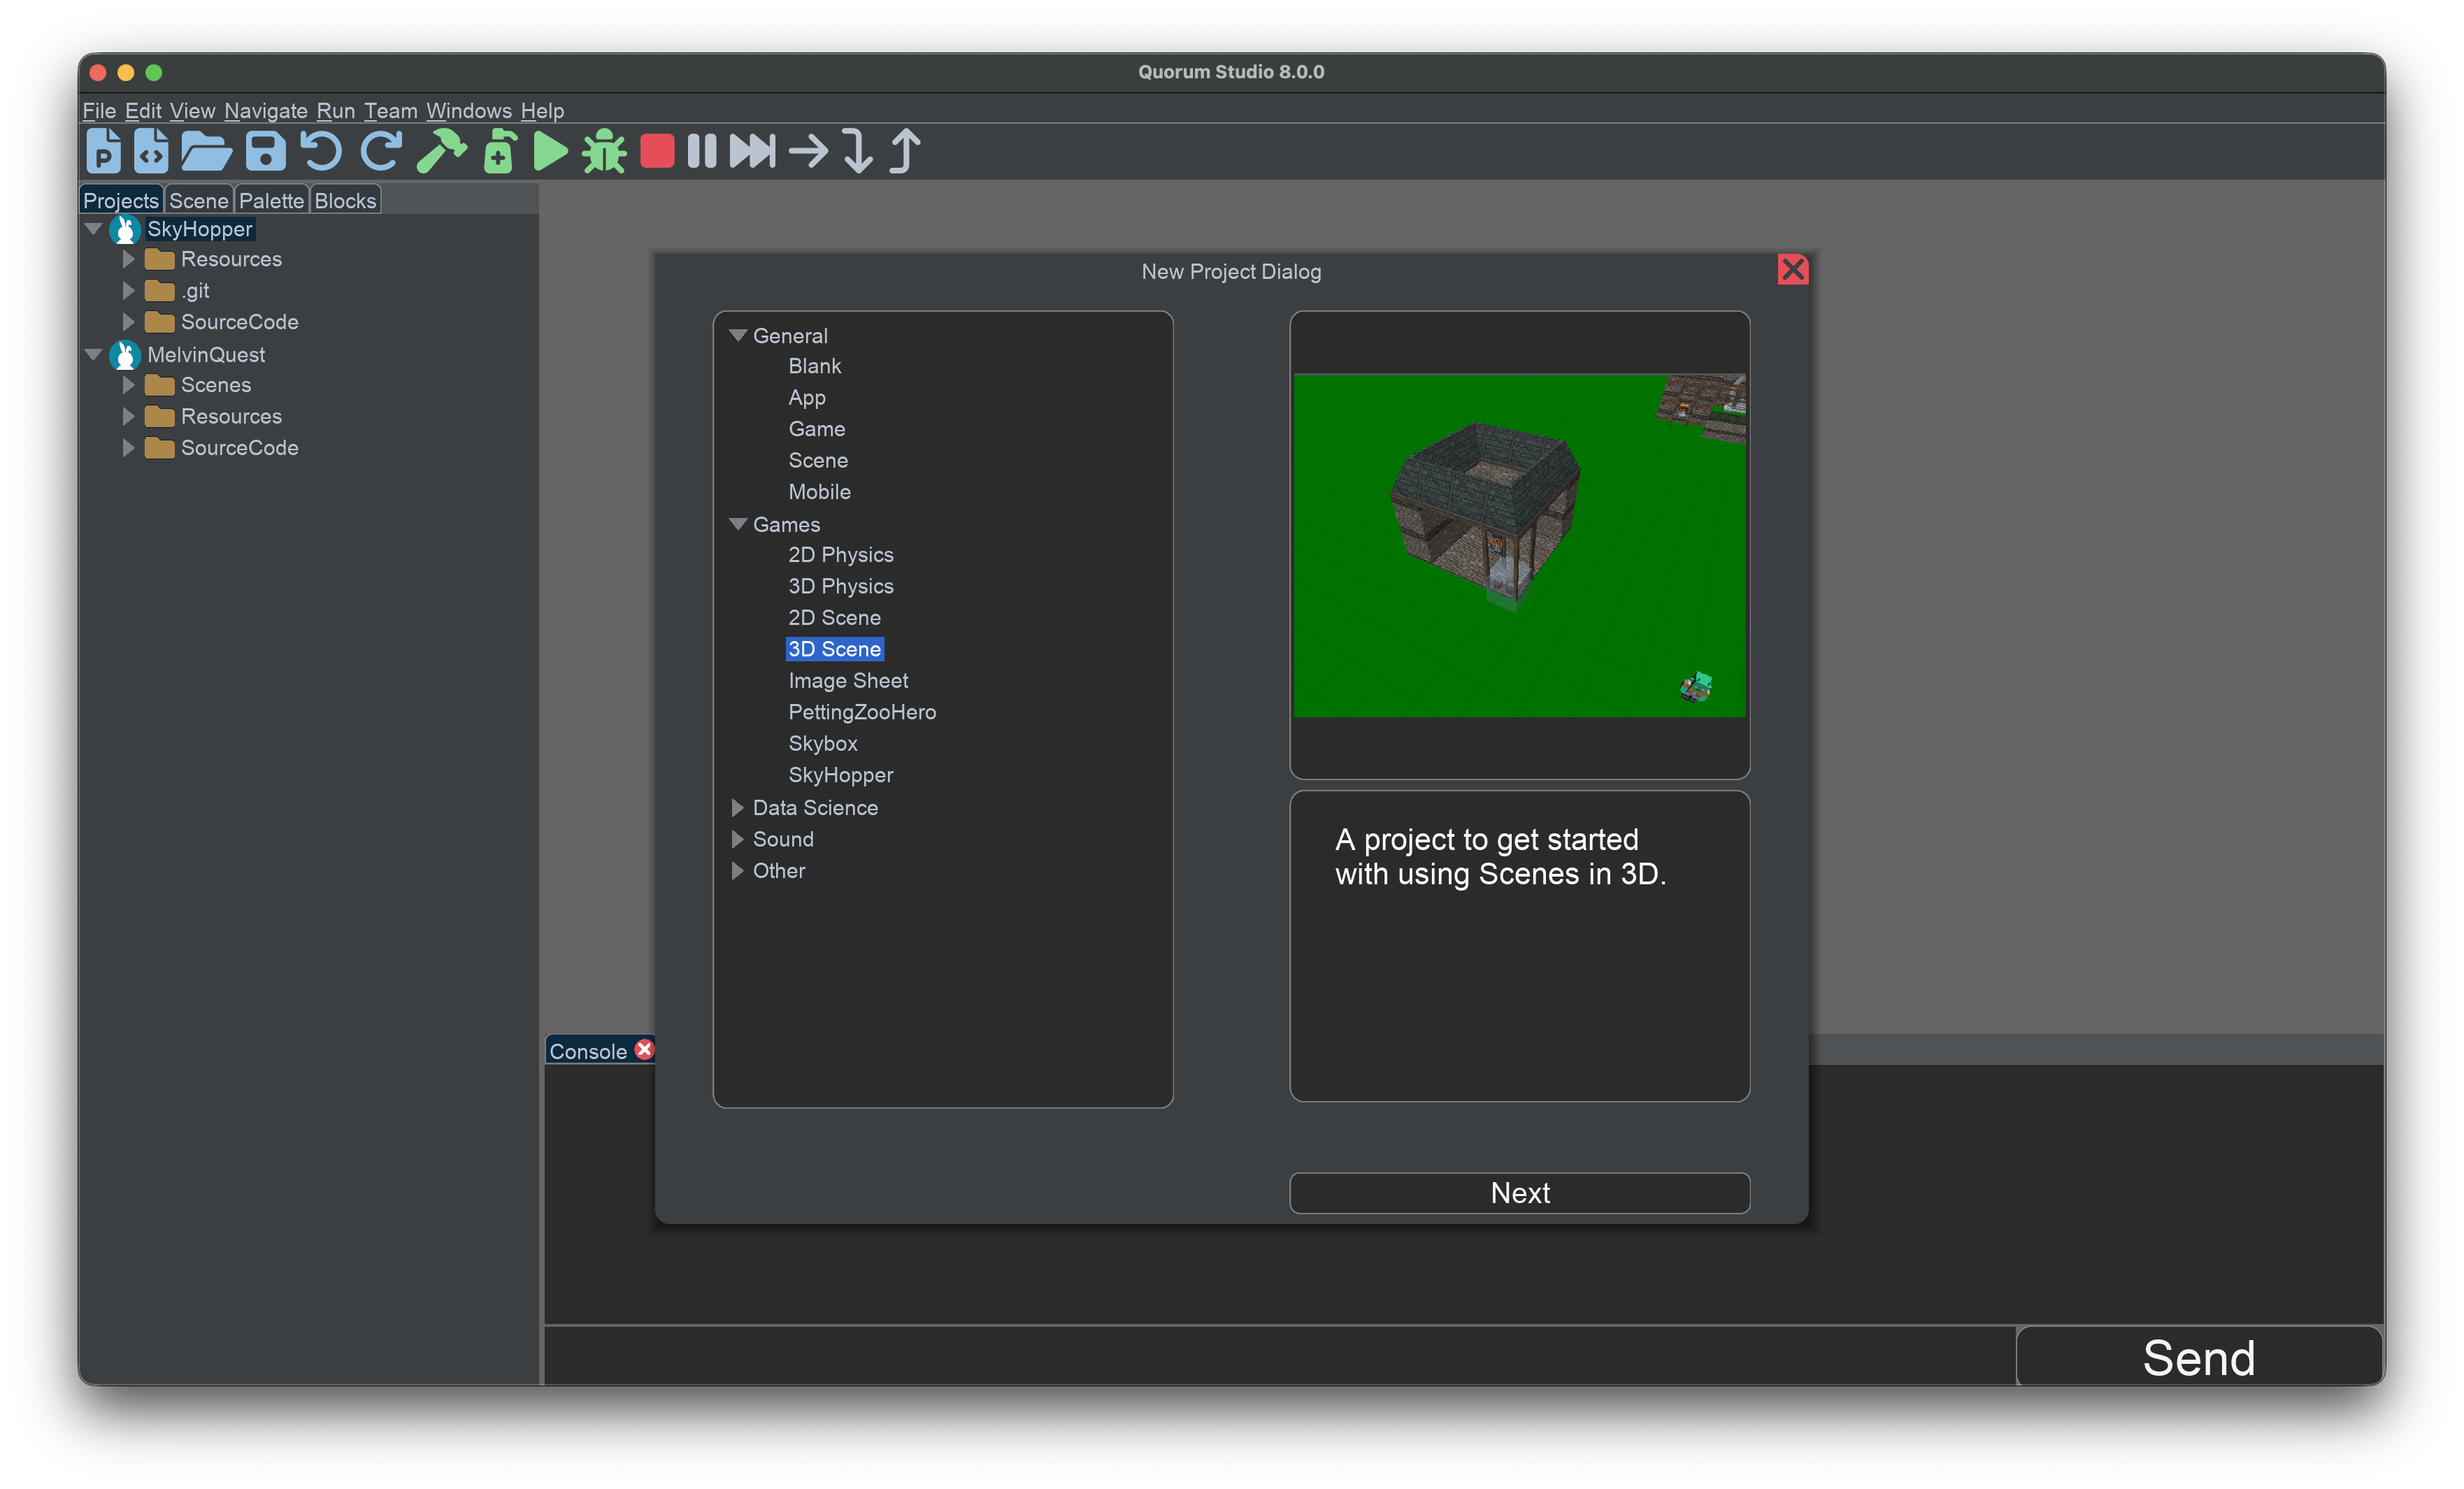Select the Blank project template
The width and height of the screenshot is (2464, 1489).
[815, 366]
